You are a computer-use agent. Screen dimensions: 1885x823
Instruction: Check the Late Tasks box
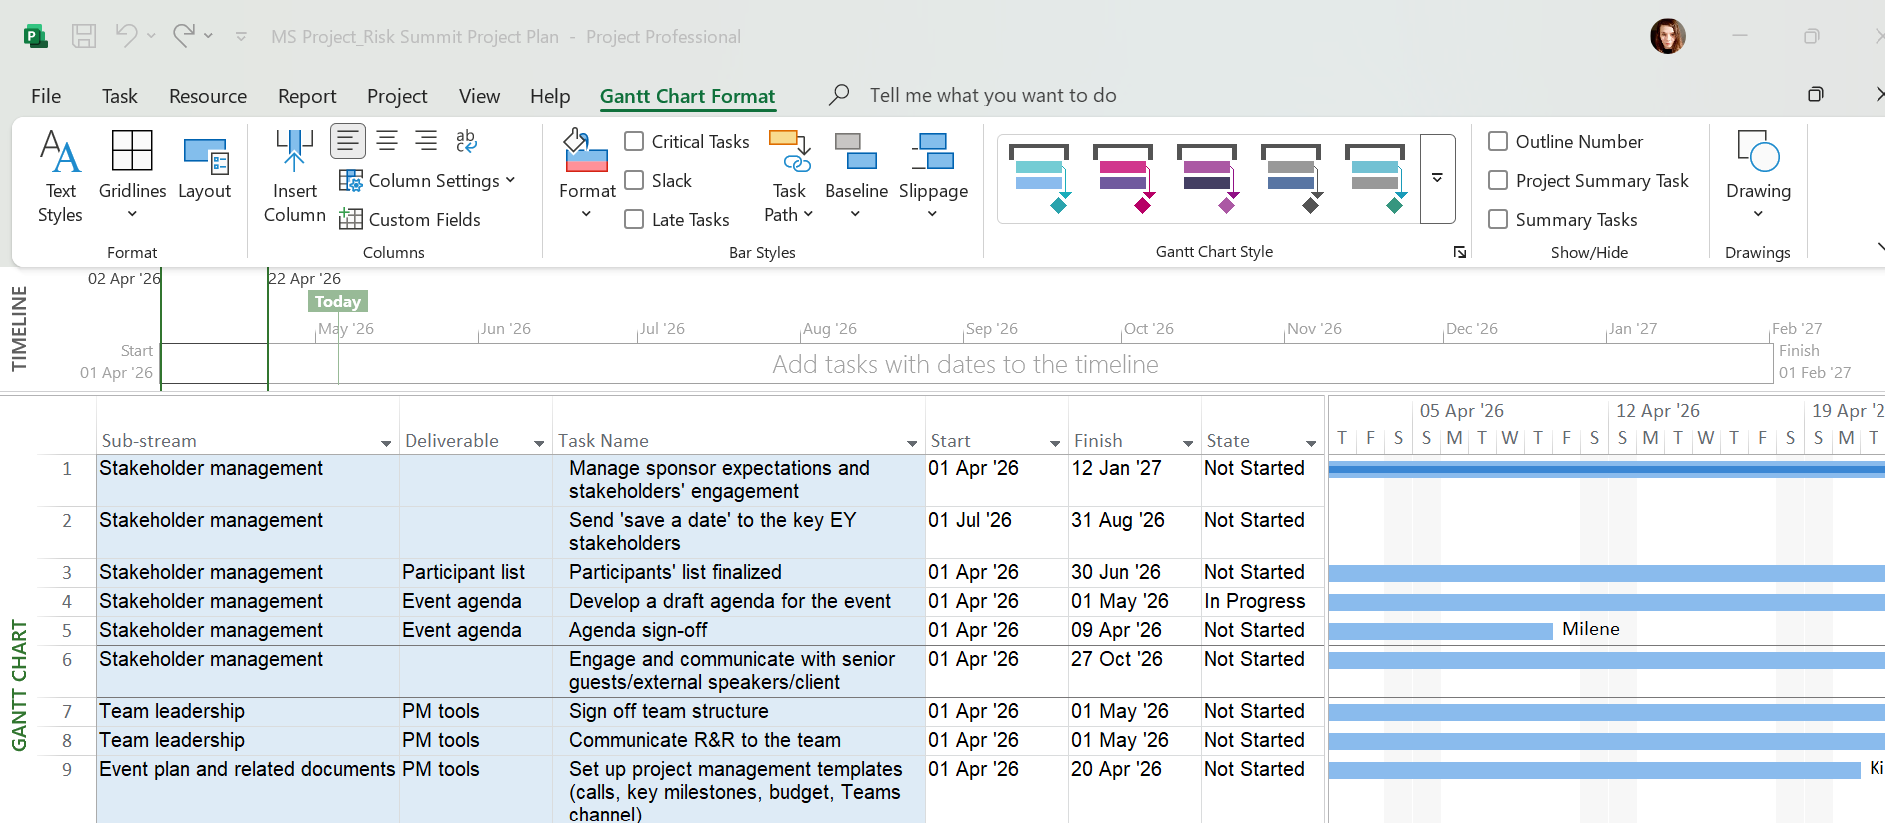pyautogui.click(x=634, y=220)
